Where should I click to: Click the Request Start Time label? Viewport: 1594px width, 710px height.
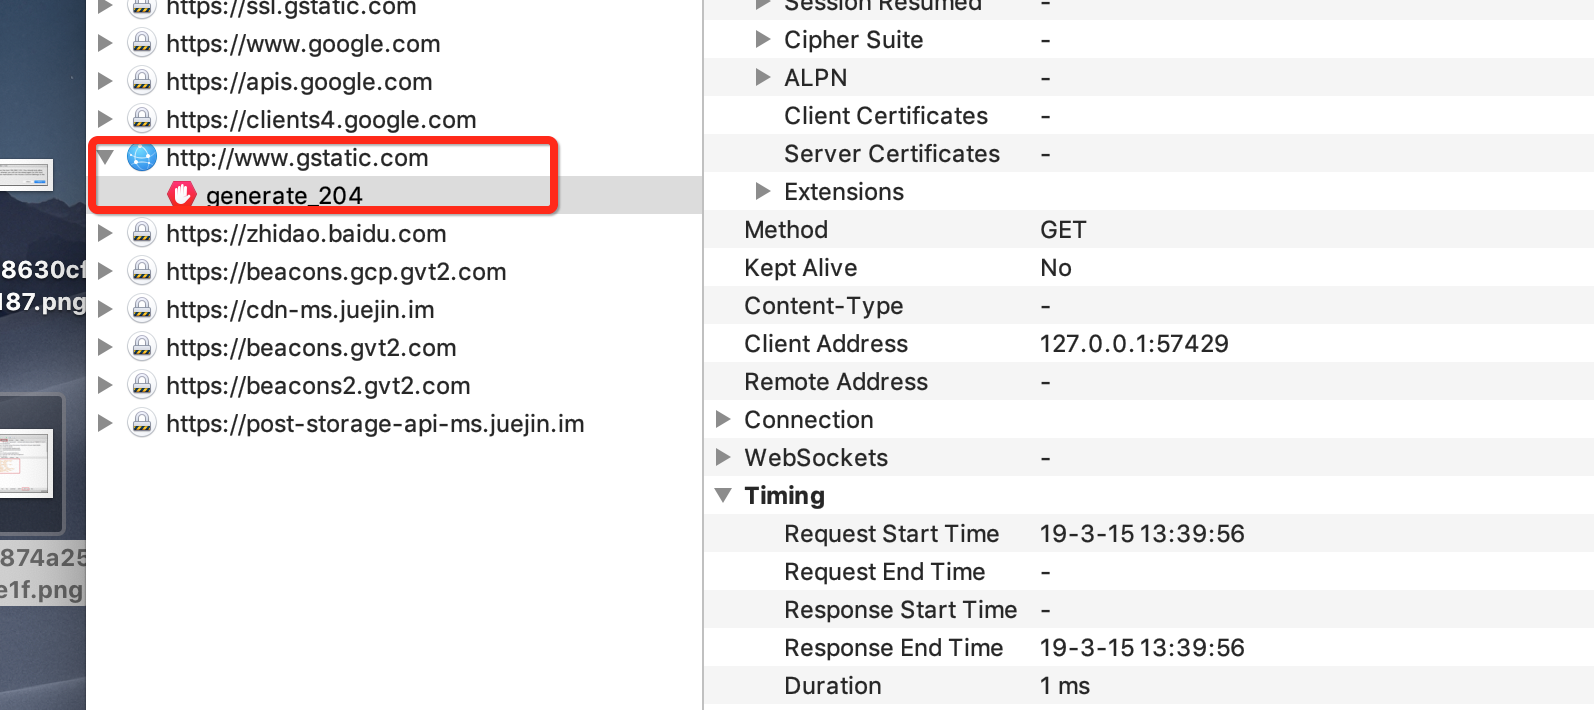tap(892, 534)
